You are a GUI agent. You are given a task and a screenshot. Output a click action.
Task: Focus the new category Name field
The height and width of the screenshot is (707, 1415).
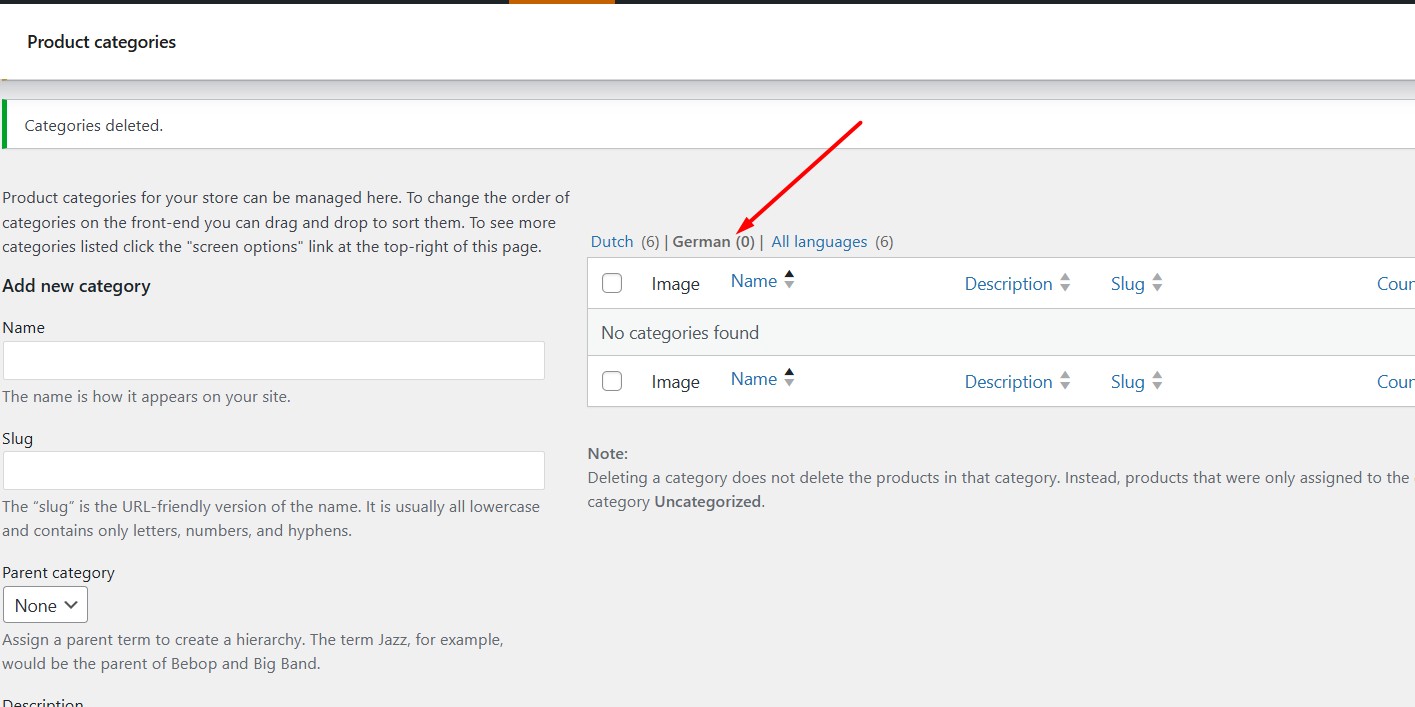273,360
